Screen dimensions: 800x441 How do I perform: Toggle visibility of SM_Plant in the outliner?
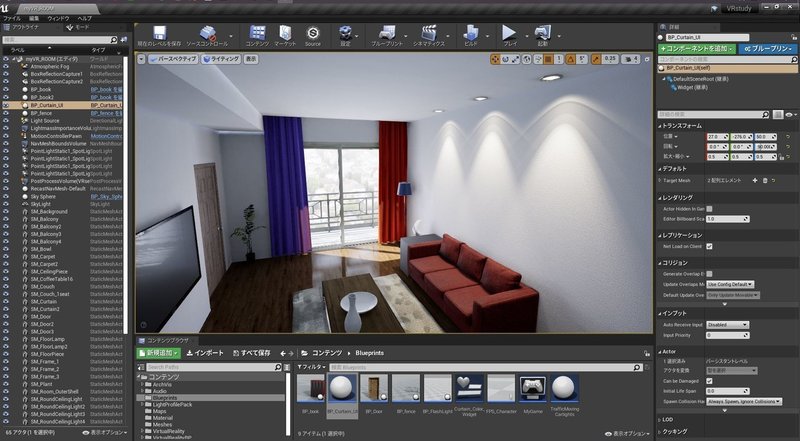pos(6,384)
